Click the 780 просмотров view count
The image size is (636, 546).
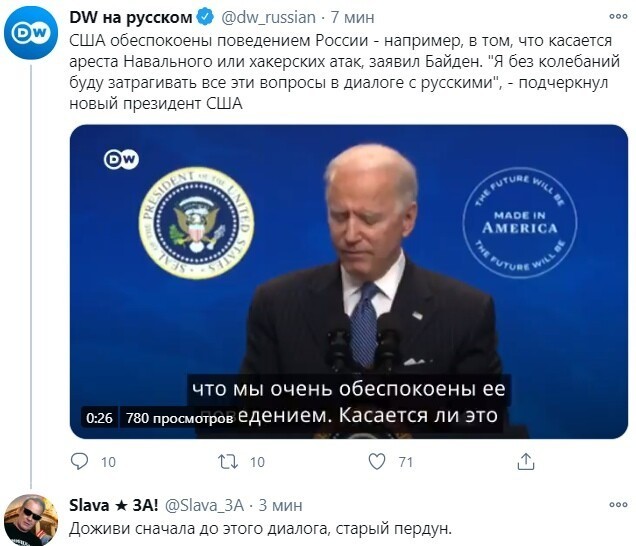point(179,418)
